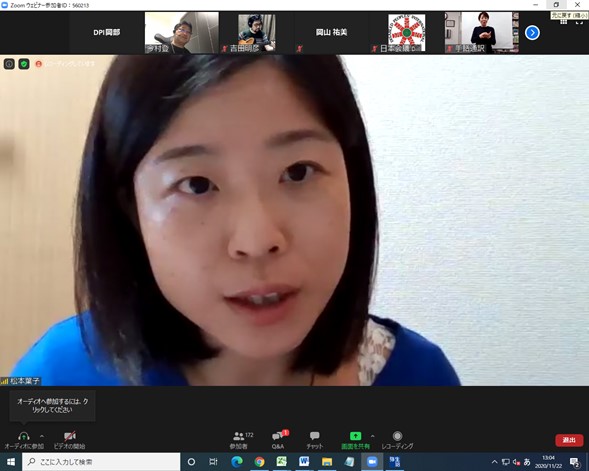The height and width of the screenshot is (471, 589).
Task: Open the Q&A panel
Action: point(278,436)
